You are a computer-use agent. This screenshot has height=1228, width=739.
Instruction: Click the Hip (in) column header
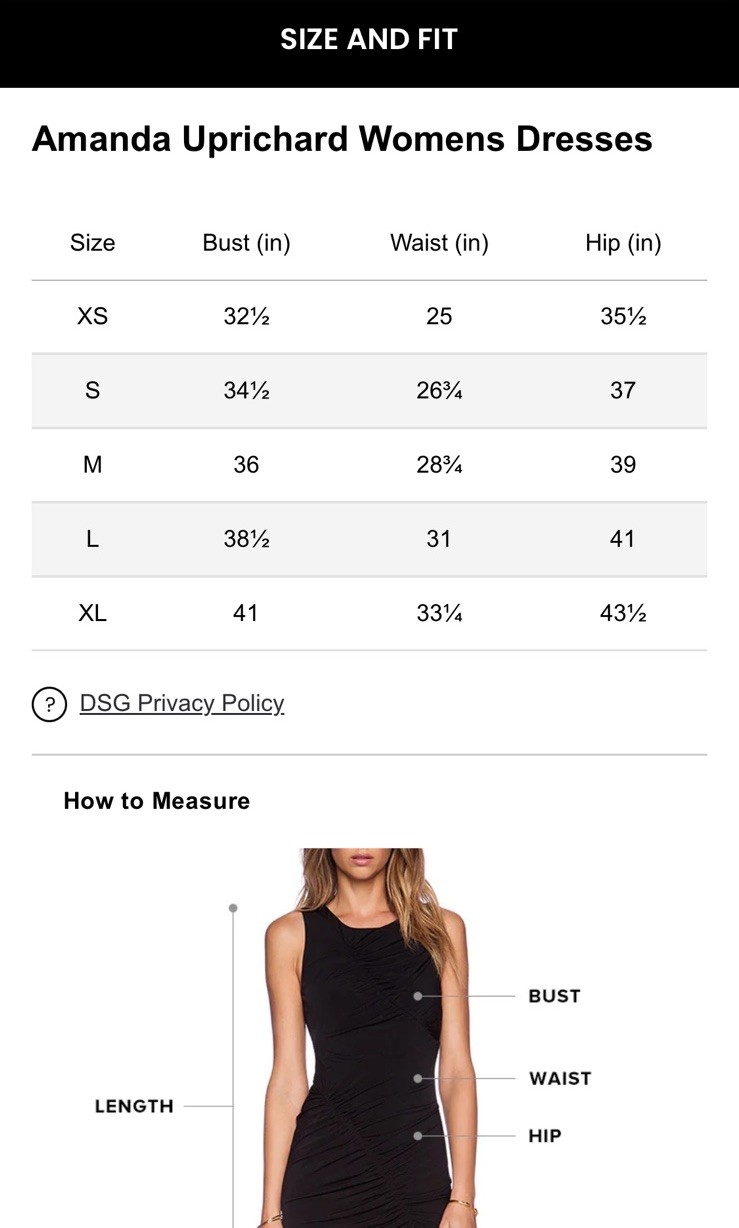pyautogui.click(x=623, y=243)
